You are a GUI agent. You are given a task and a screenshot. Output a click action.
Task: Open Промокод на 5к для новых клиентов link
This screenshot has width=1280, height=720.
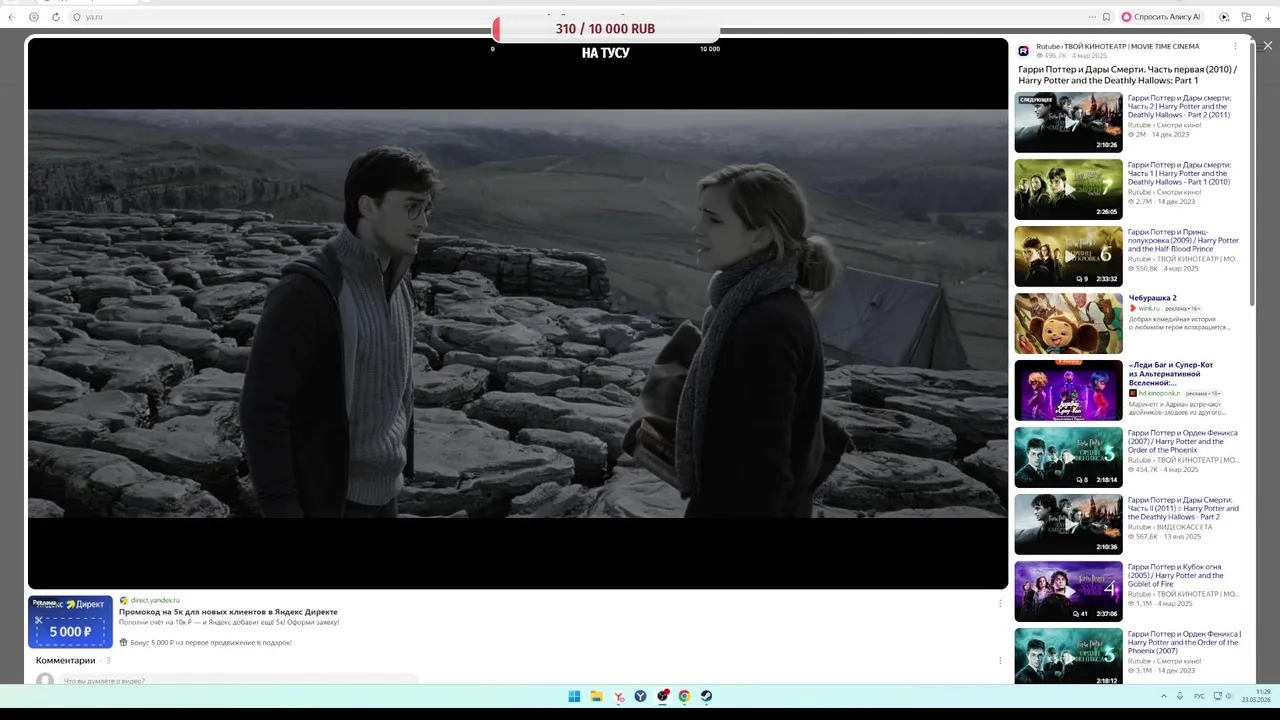[228, 611]
